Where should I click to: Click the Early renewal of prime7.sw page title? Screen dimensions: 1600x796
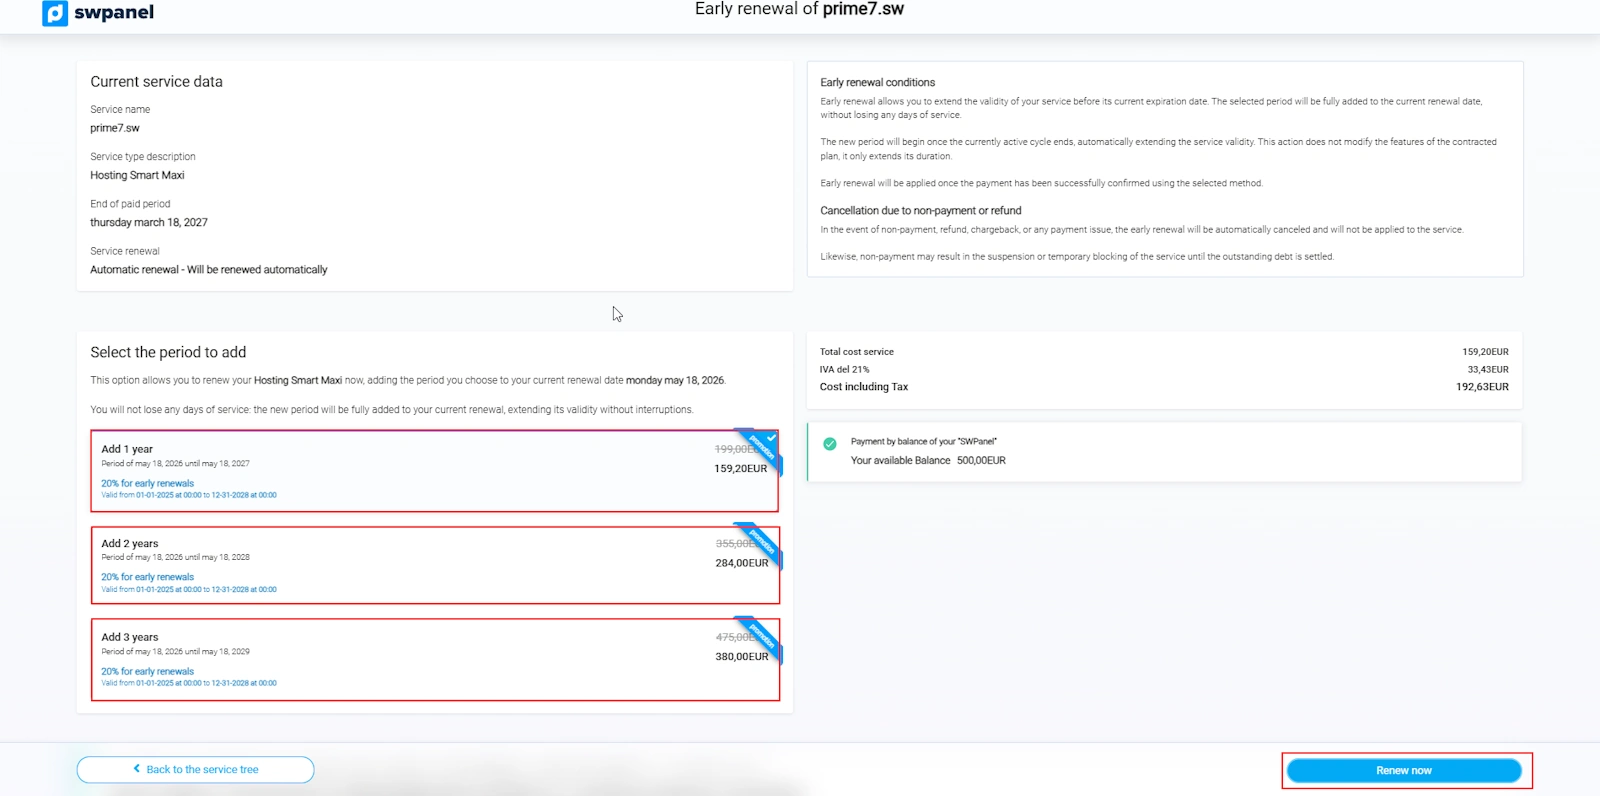point(799,10)
